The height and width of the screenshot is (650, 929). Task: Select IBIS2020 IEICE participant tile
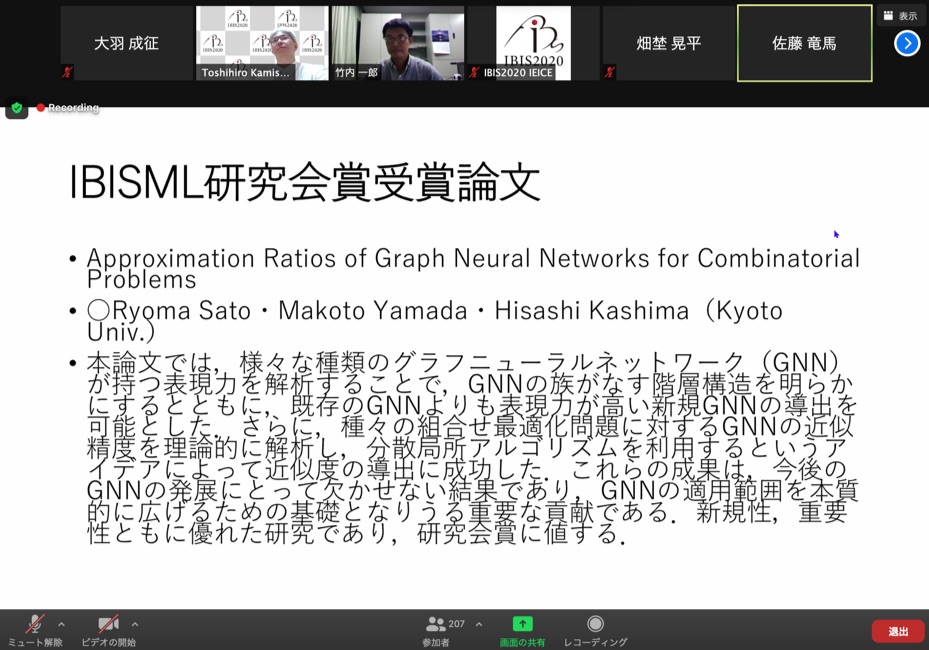pos(534,43)
